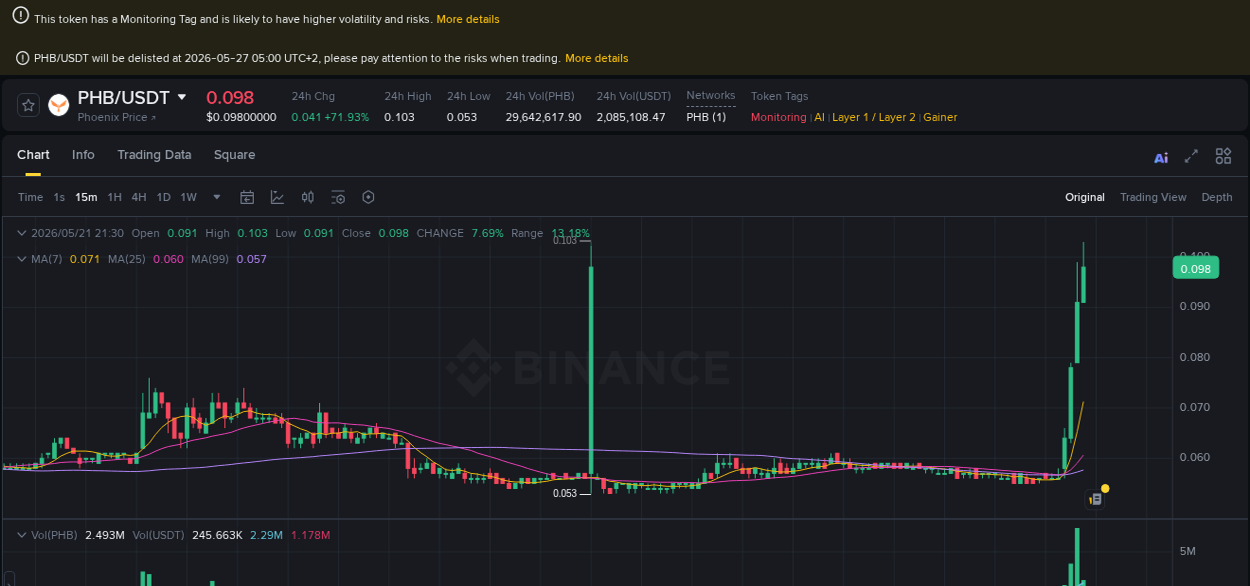
Task: Switch to the Chart tab
Action: [x=33, y=155]
